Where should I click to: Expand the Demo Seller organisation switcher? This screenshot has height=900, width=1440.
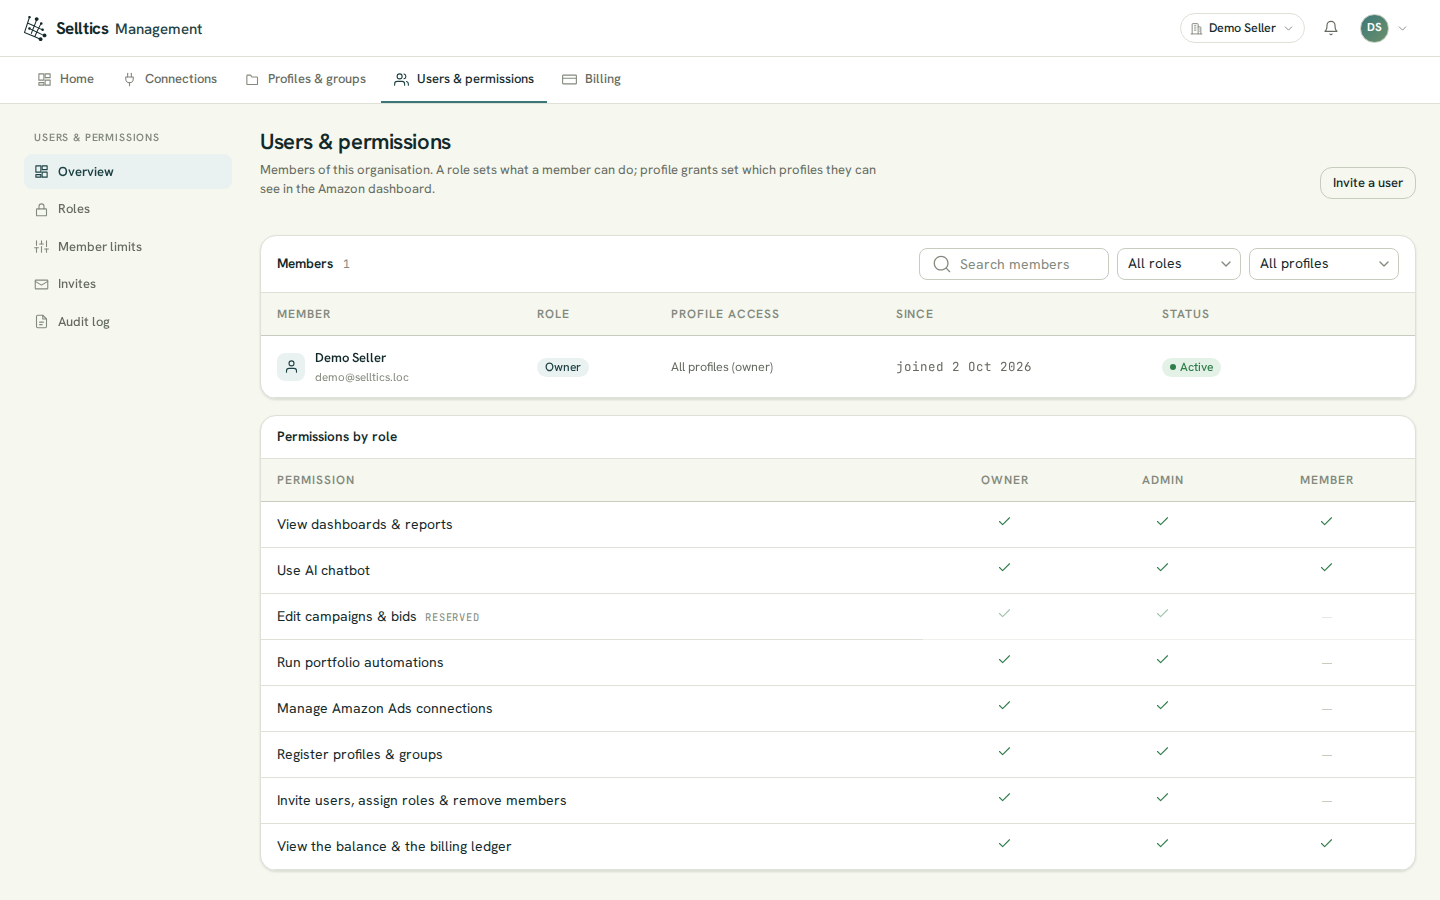coord(1242,28)
